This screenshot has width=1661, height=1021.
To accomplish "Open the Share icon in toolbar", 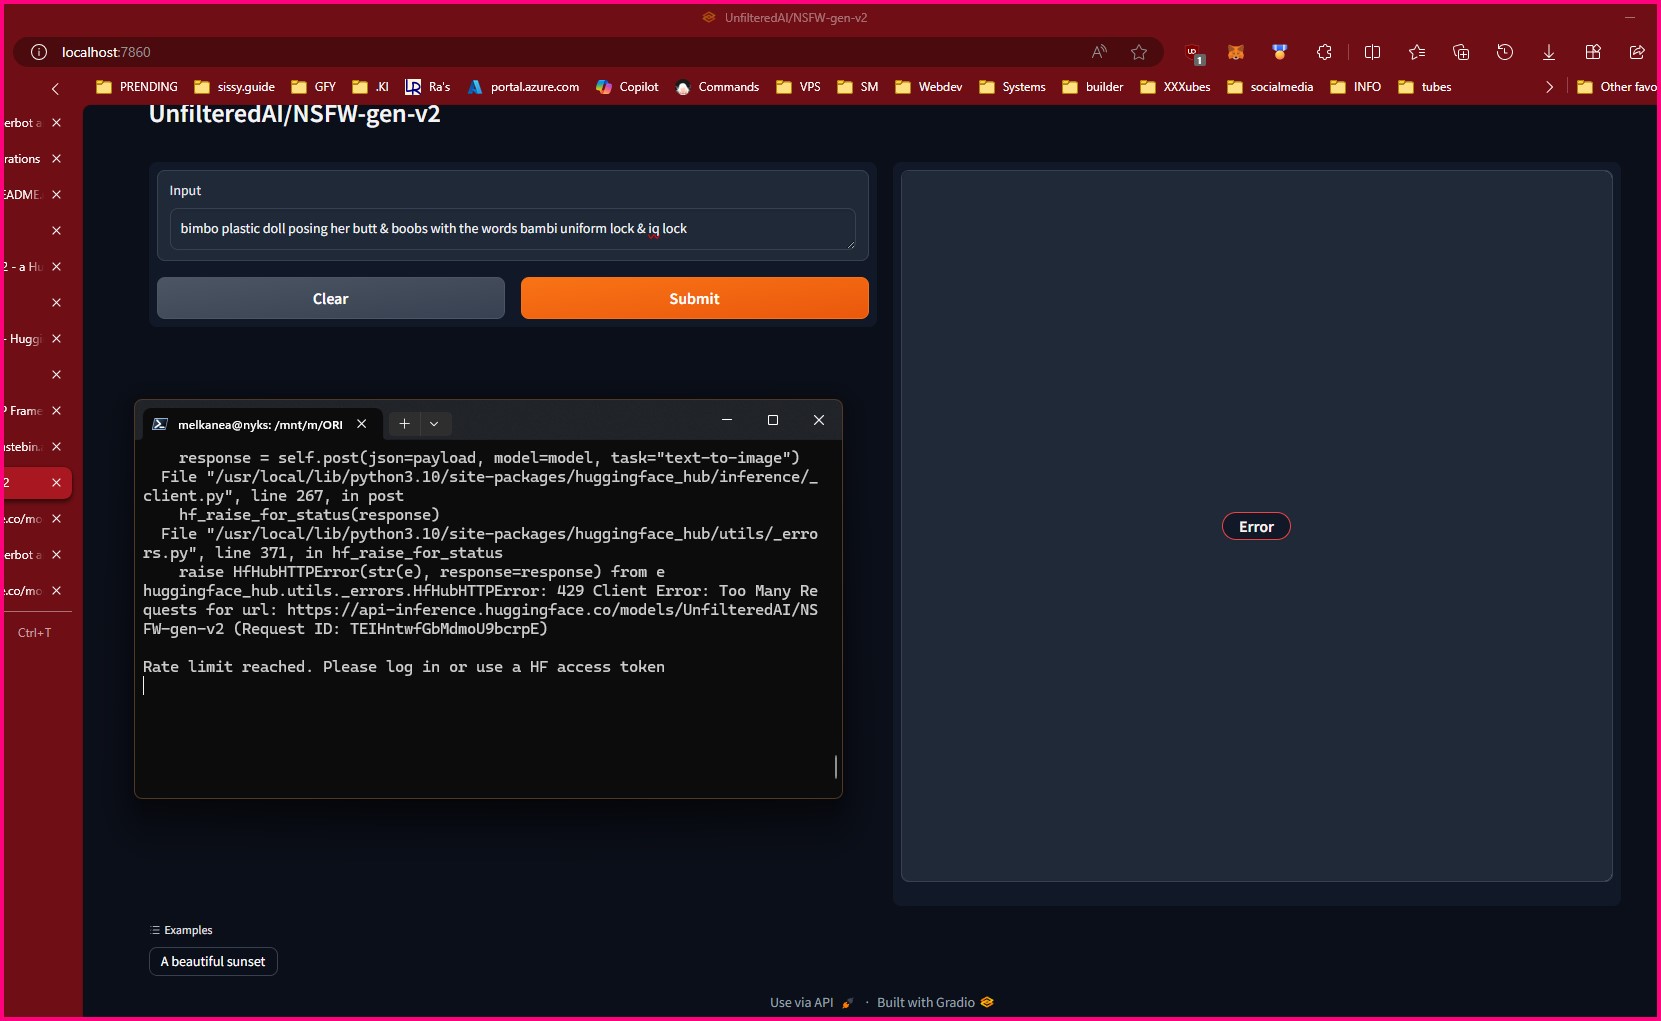I will tap(1636, 52).
